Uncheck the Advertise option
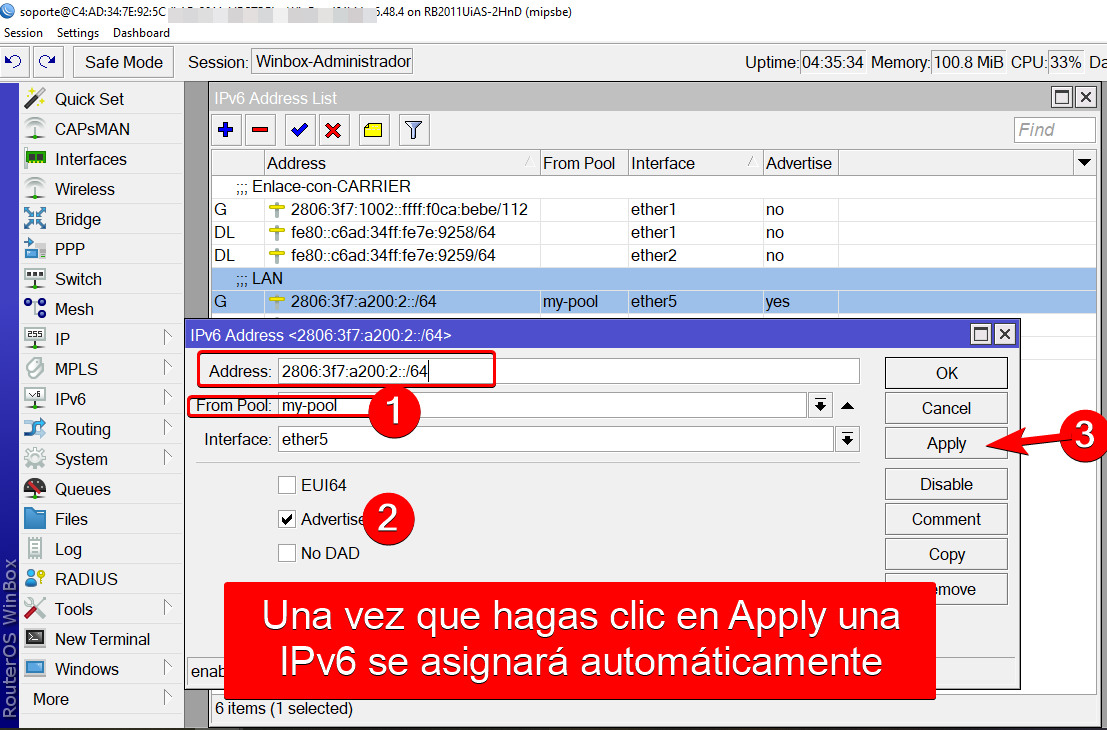This screenshot has width=1107, height=730. pos(288,519)
